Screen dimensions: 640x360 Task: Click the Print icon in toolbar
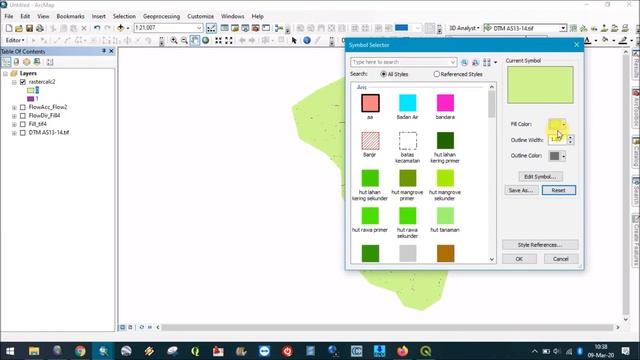[40, 28]
